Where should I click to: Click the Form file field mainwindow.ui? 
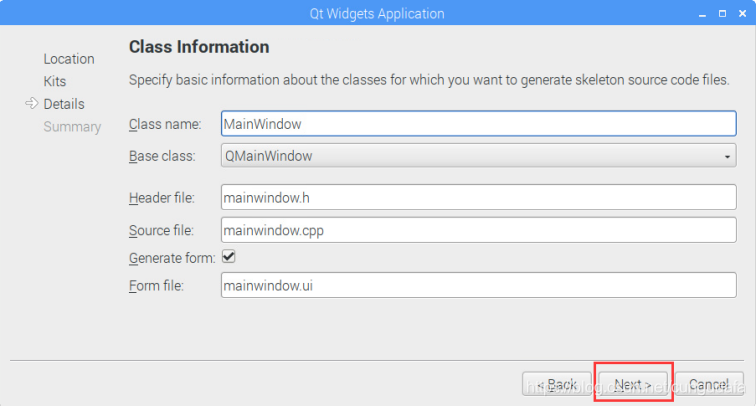478,285
